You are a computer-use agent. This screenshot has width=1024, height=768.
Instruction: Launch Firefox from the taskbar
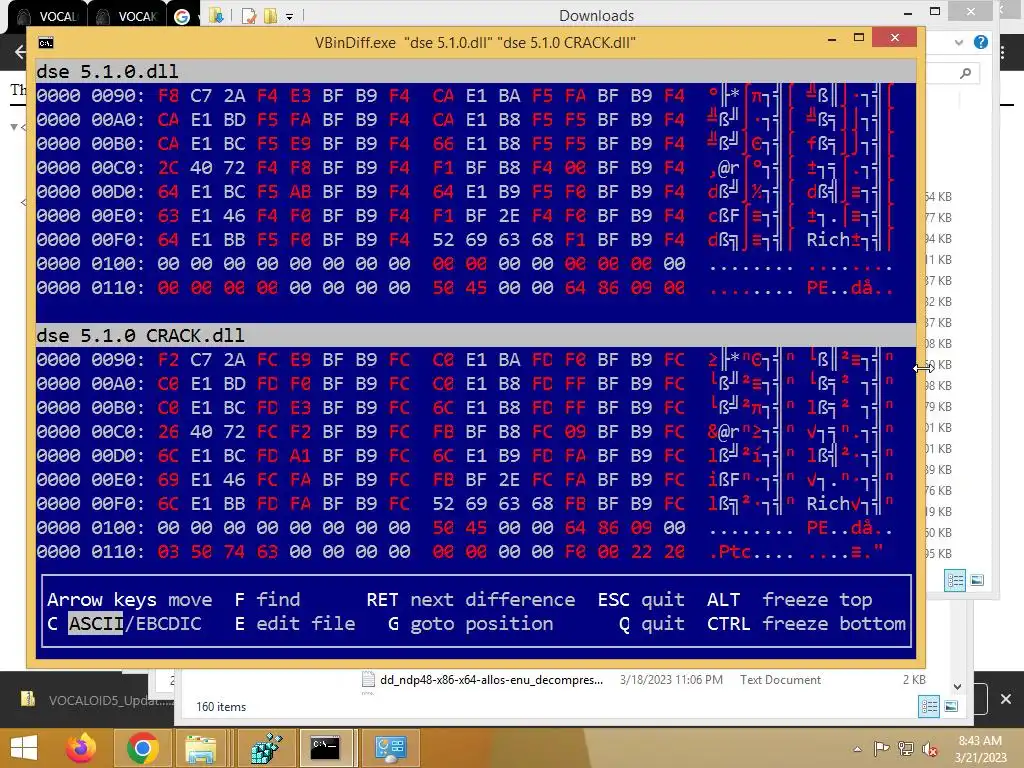[x=82, y=748]
